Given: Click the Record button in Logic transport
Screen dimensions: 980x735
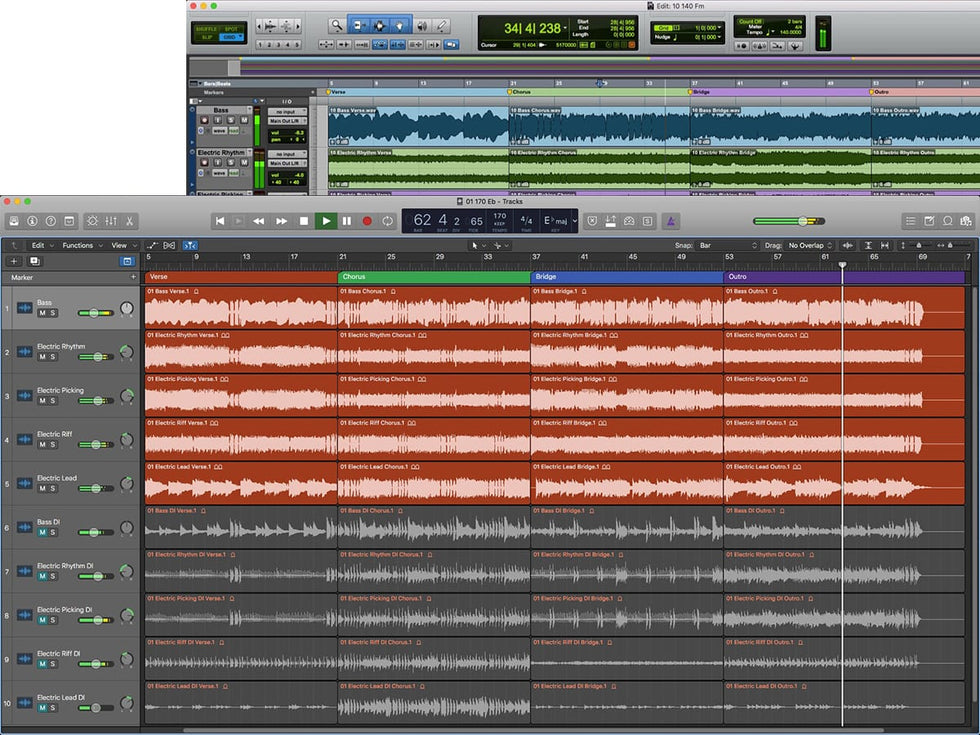Looking at the screenshot, I should pos(367,221).
